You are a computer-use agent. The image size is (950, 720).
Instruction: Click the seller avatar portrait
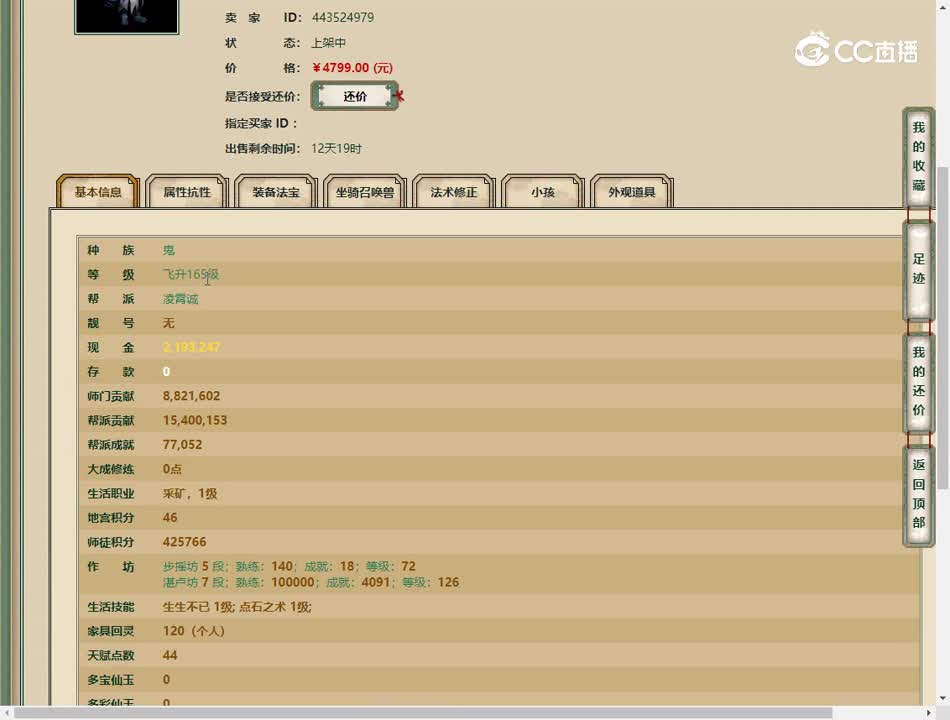pos(126,17)
